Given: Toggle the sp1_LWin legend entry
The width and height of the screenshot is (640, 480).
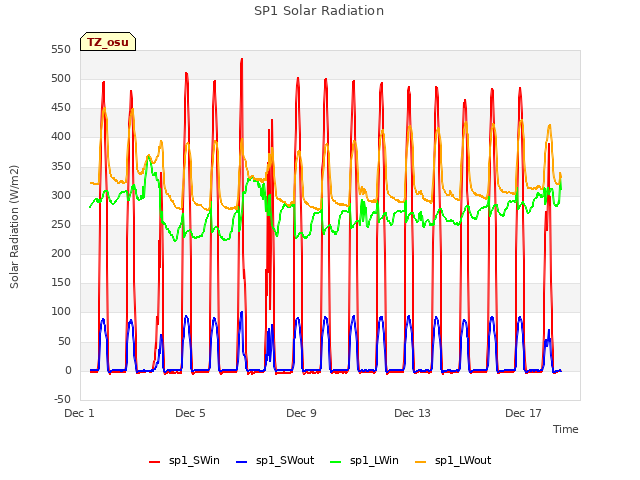Looking at the screenshot, I should tap(364, 461).
